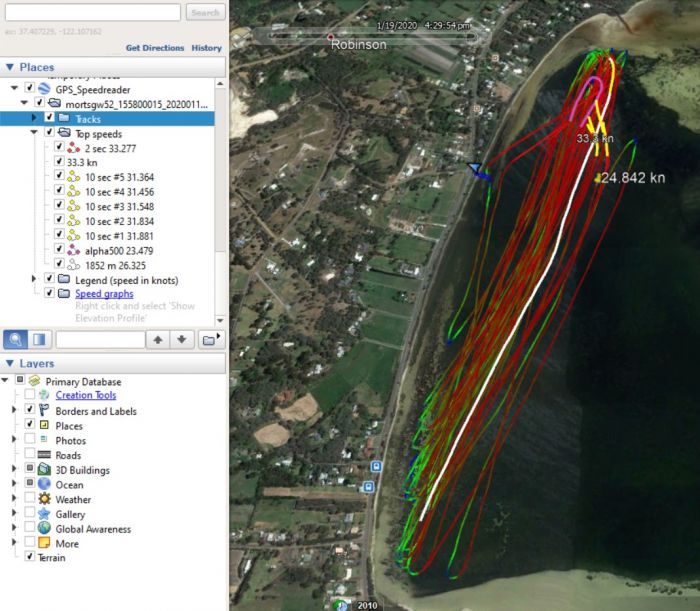Screen dimensions: 700x611
Task: Uncheck the 33.3 kn placemark checkbox
Action: tap(59, 161)
